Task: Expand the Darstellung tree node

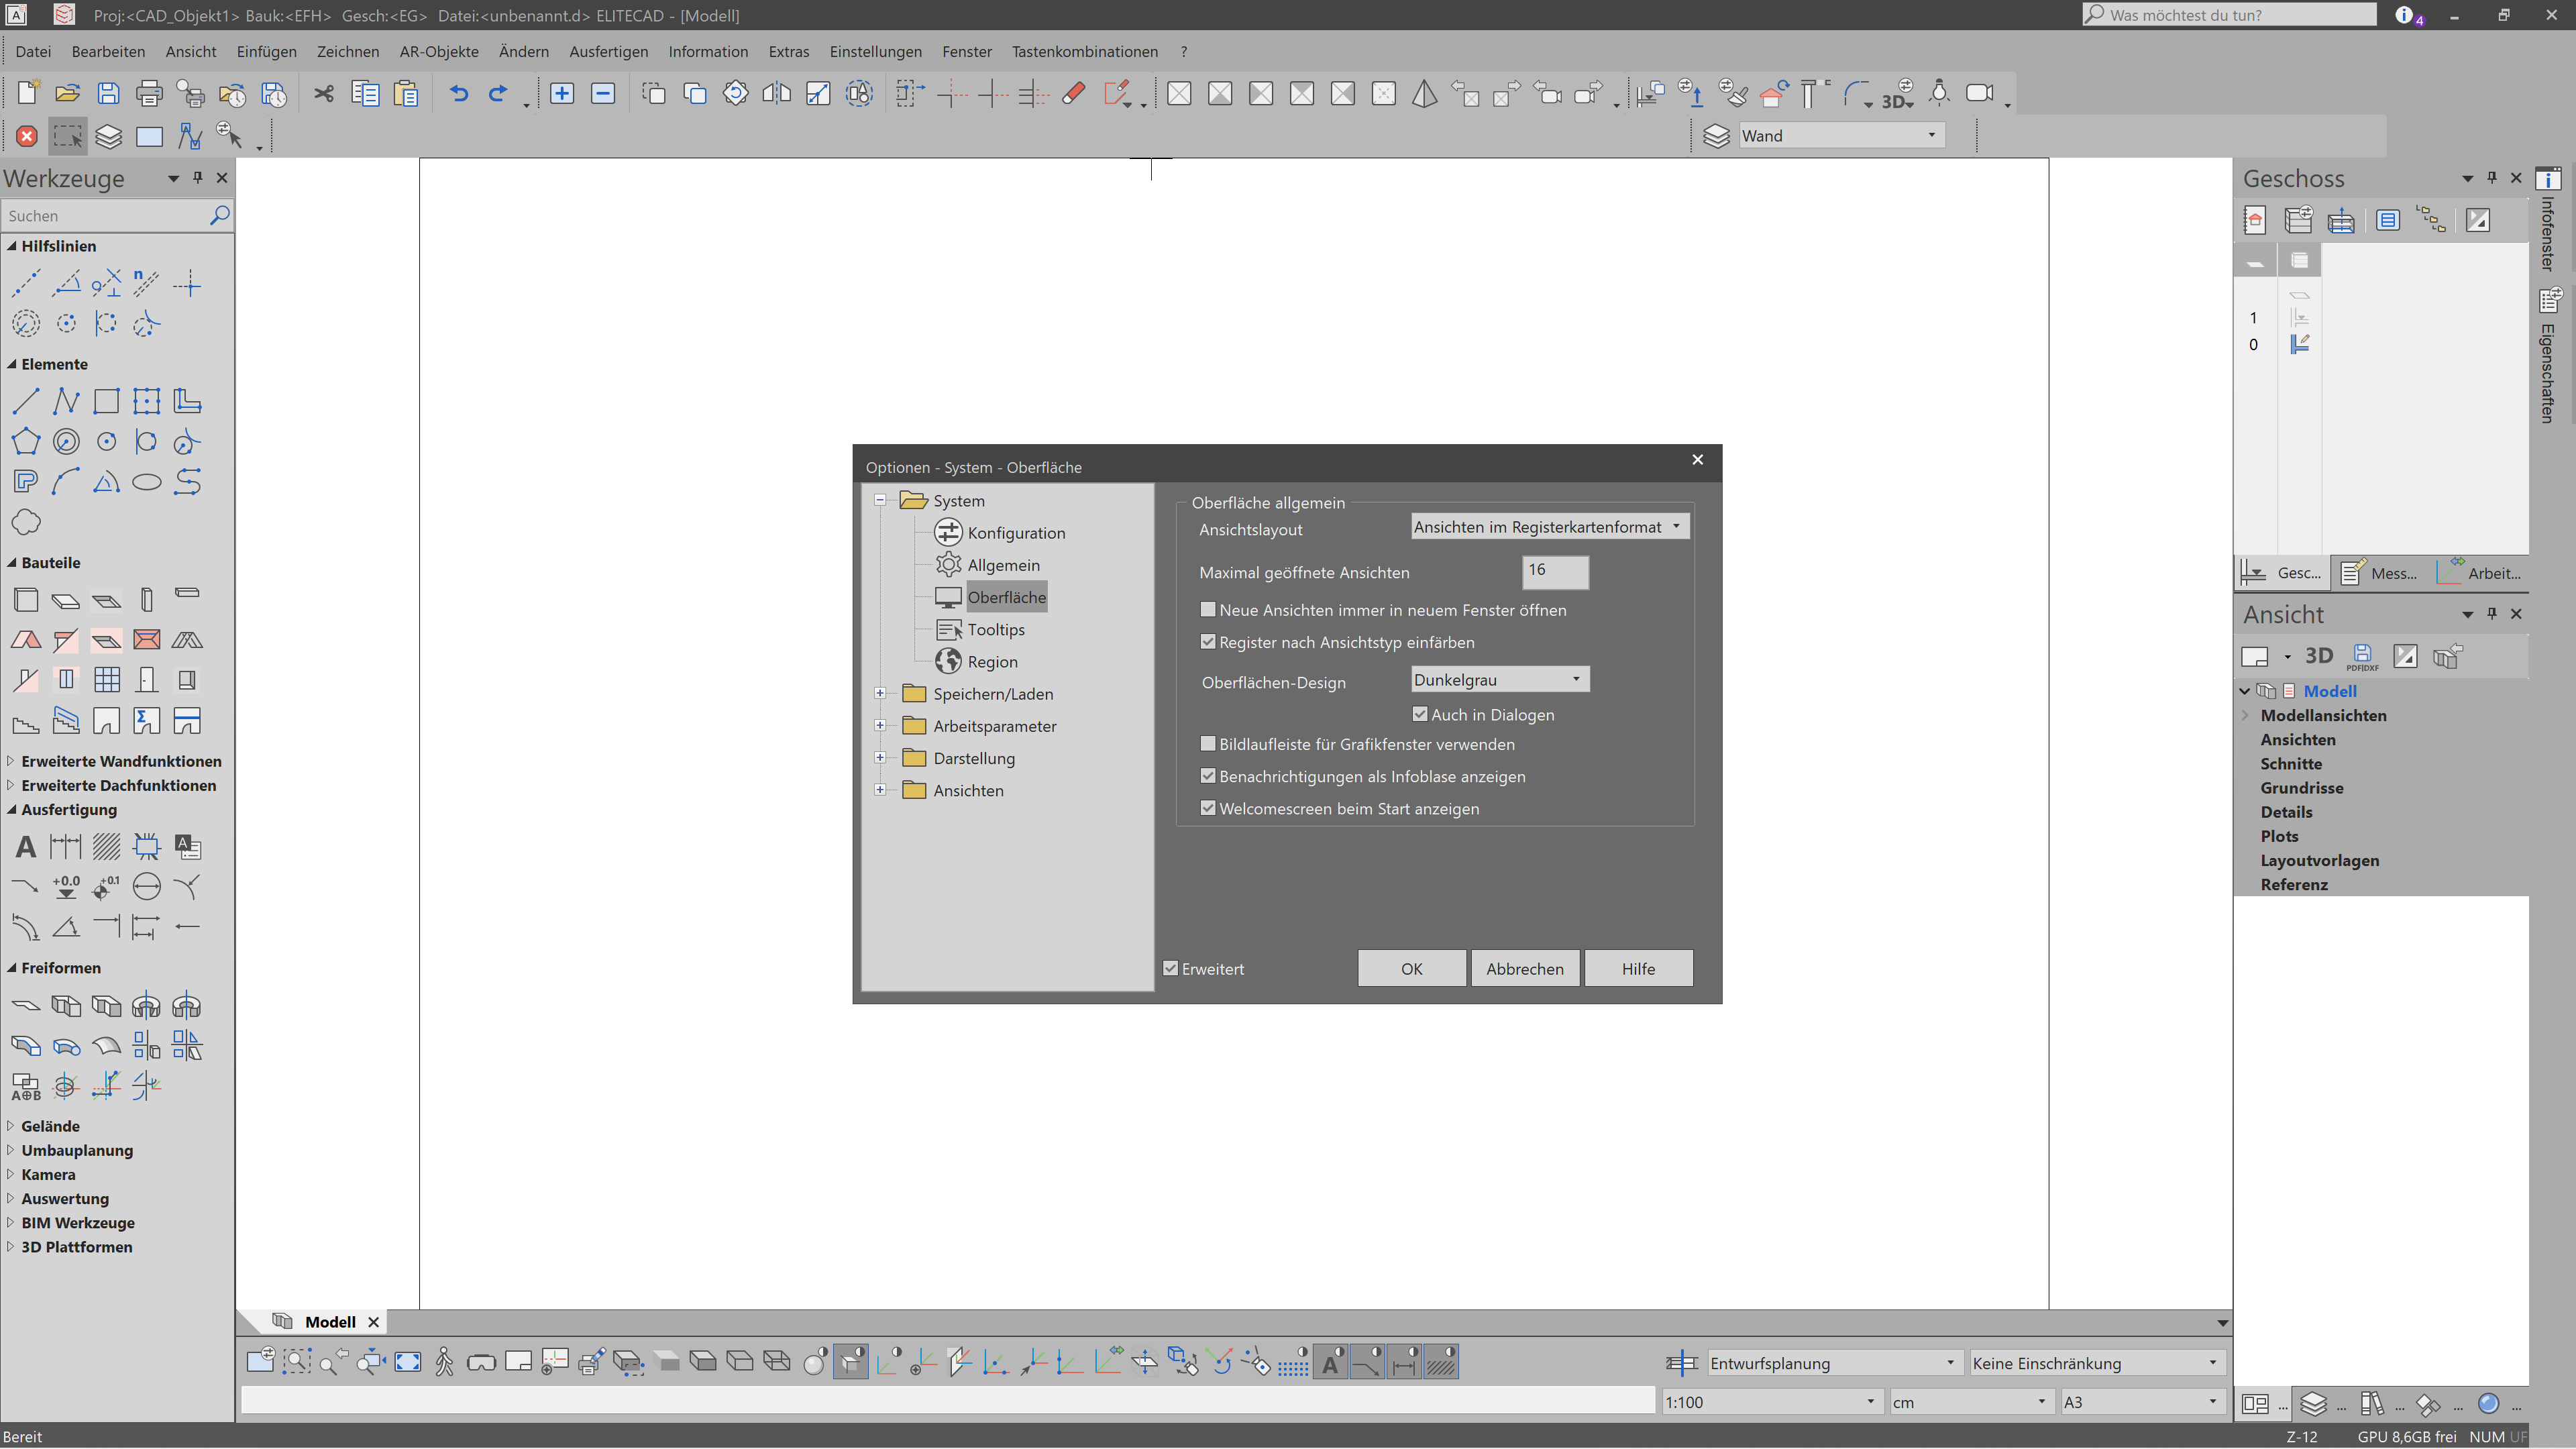Action: (881, 757)
